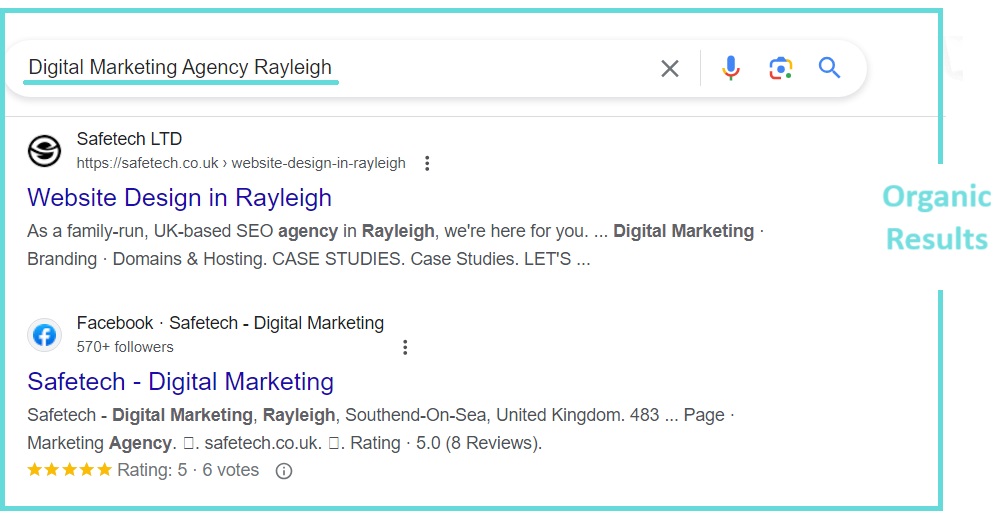Click the Facebook favicon icon

point(44,335)
